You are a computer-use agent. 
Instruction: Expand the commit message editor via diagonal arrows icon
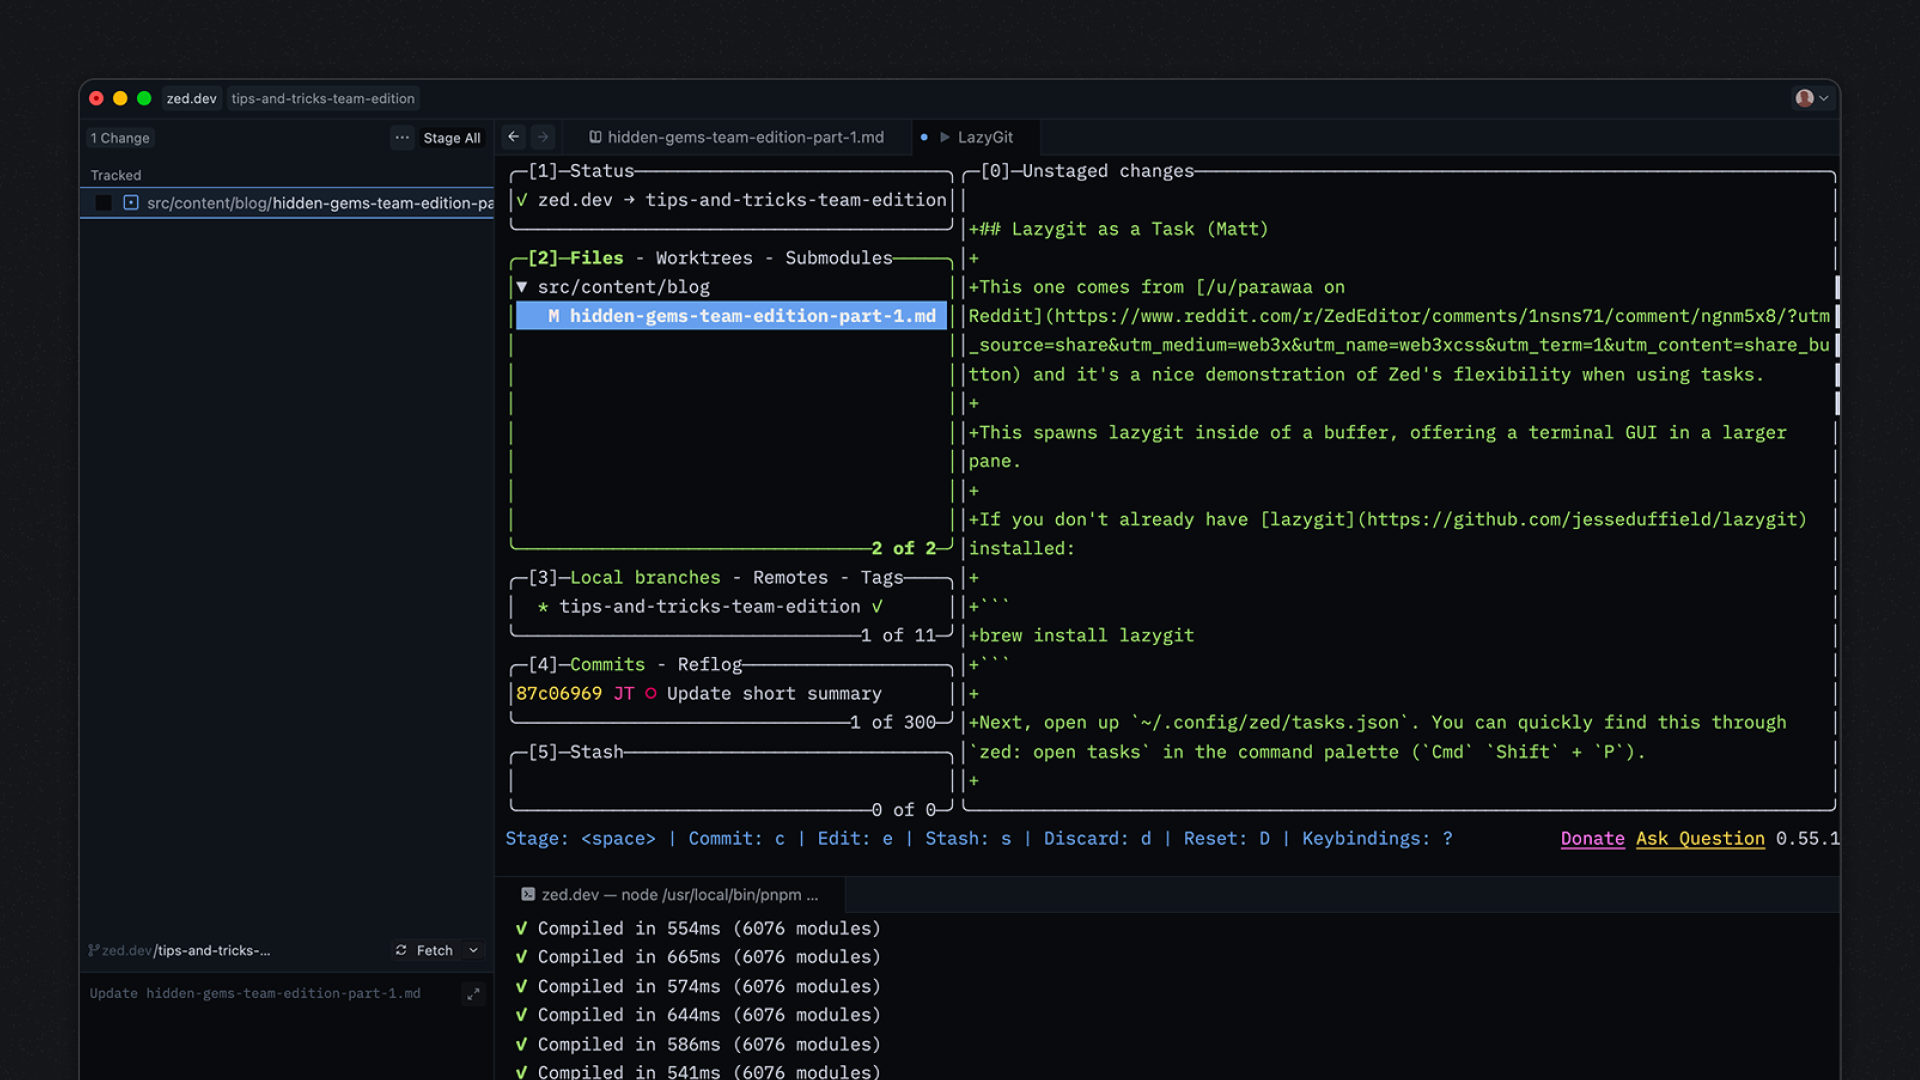(473, 993)
